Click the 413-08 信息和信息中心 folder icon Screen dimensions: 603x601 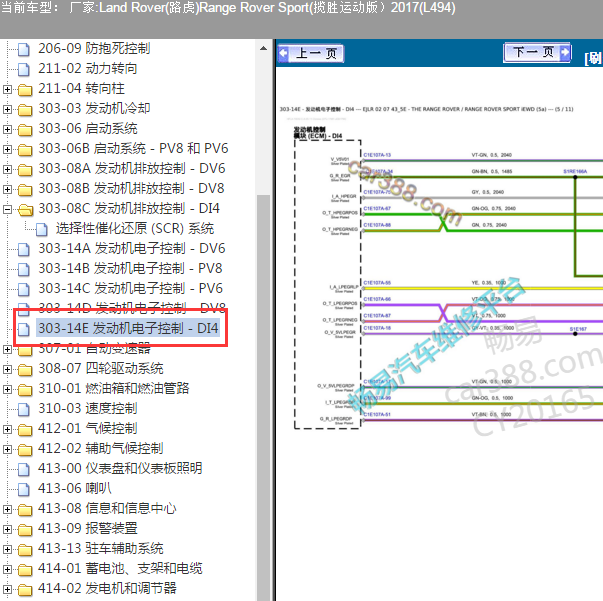pos(25,509)
